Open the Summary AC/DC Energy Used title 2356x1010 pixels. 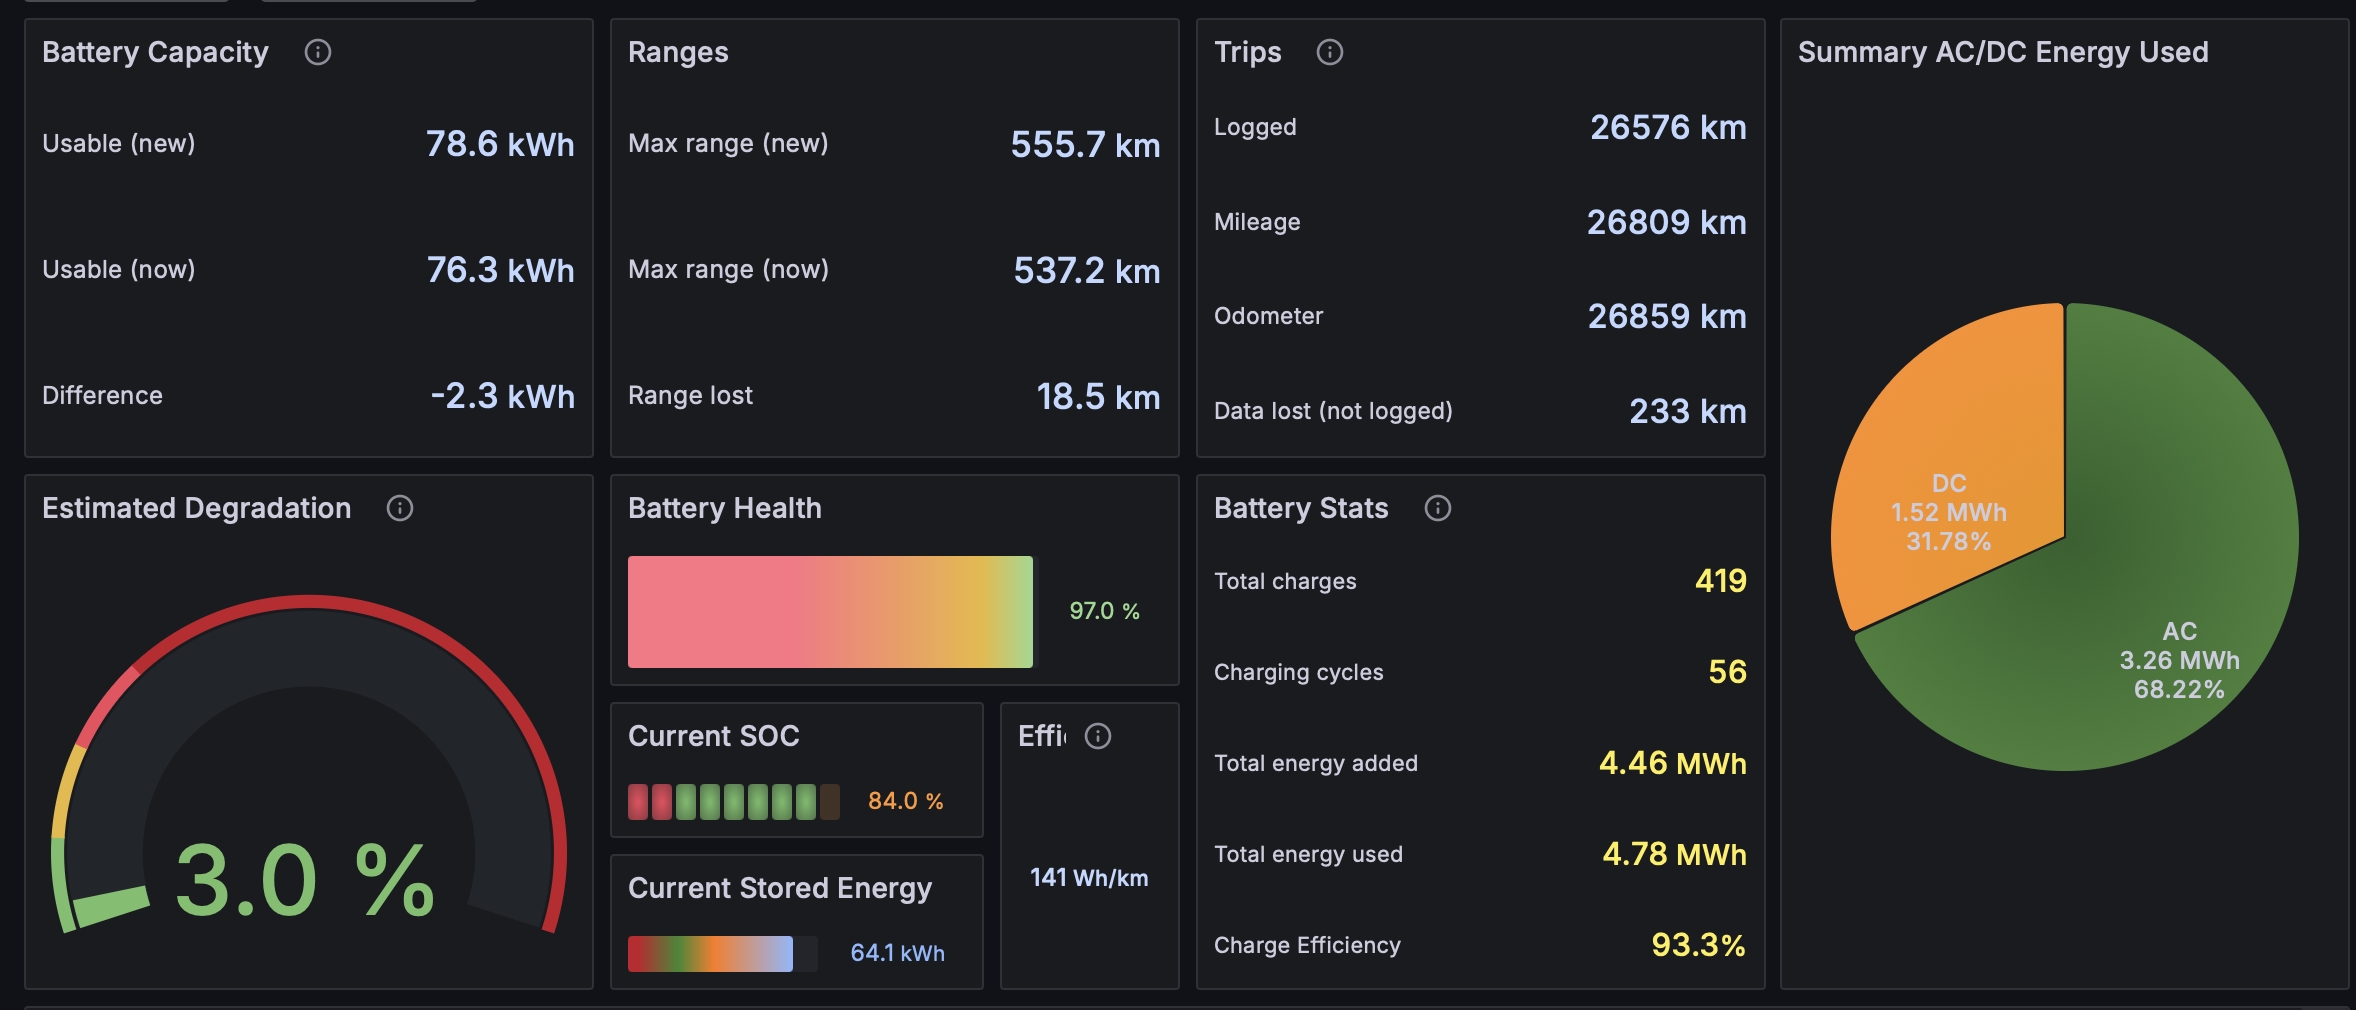click(x=2003, y=52)
